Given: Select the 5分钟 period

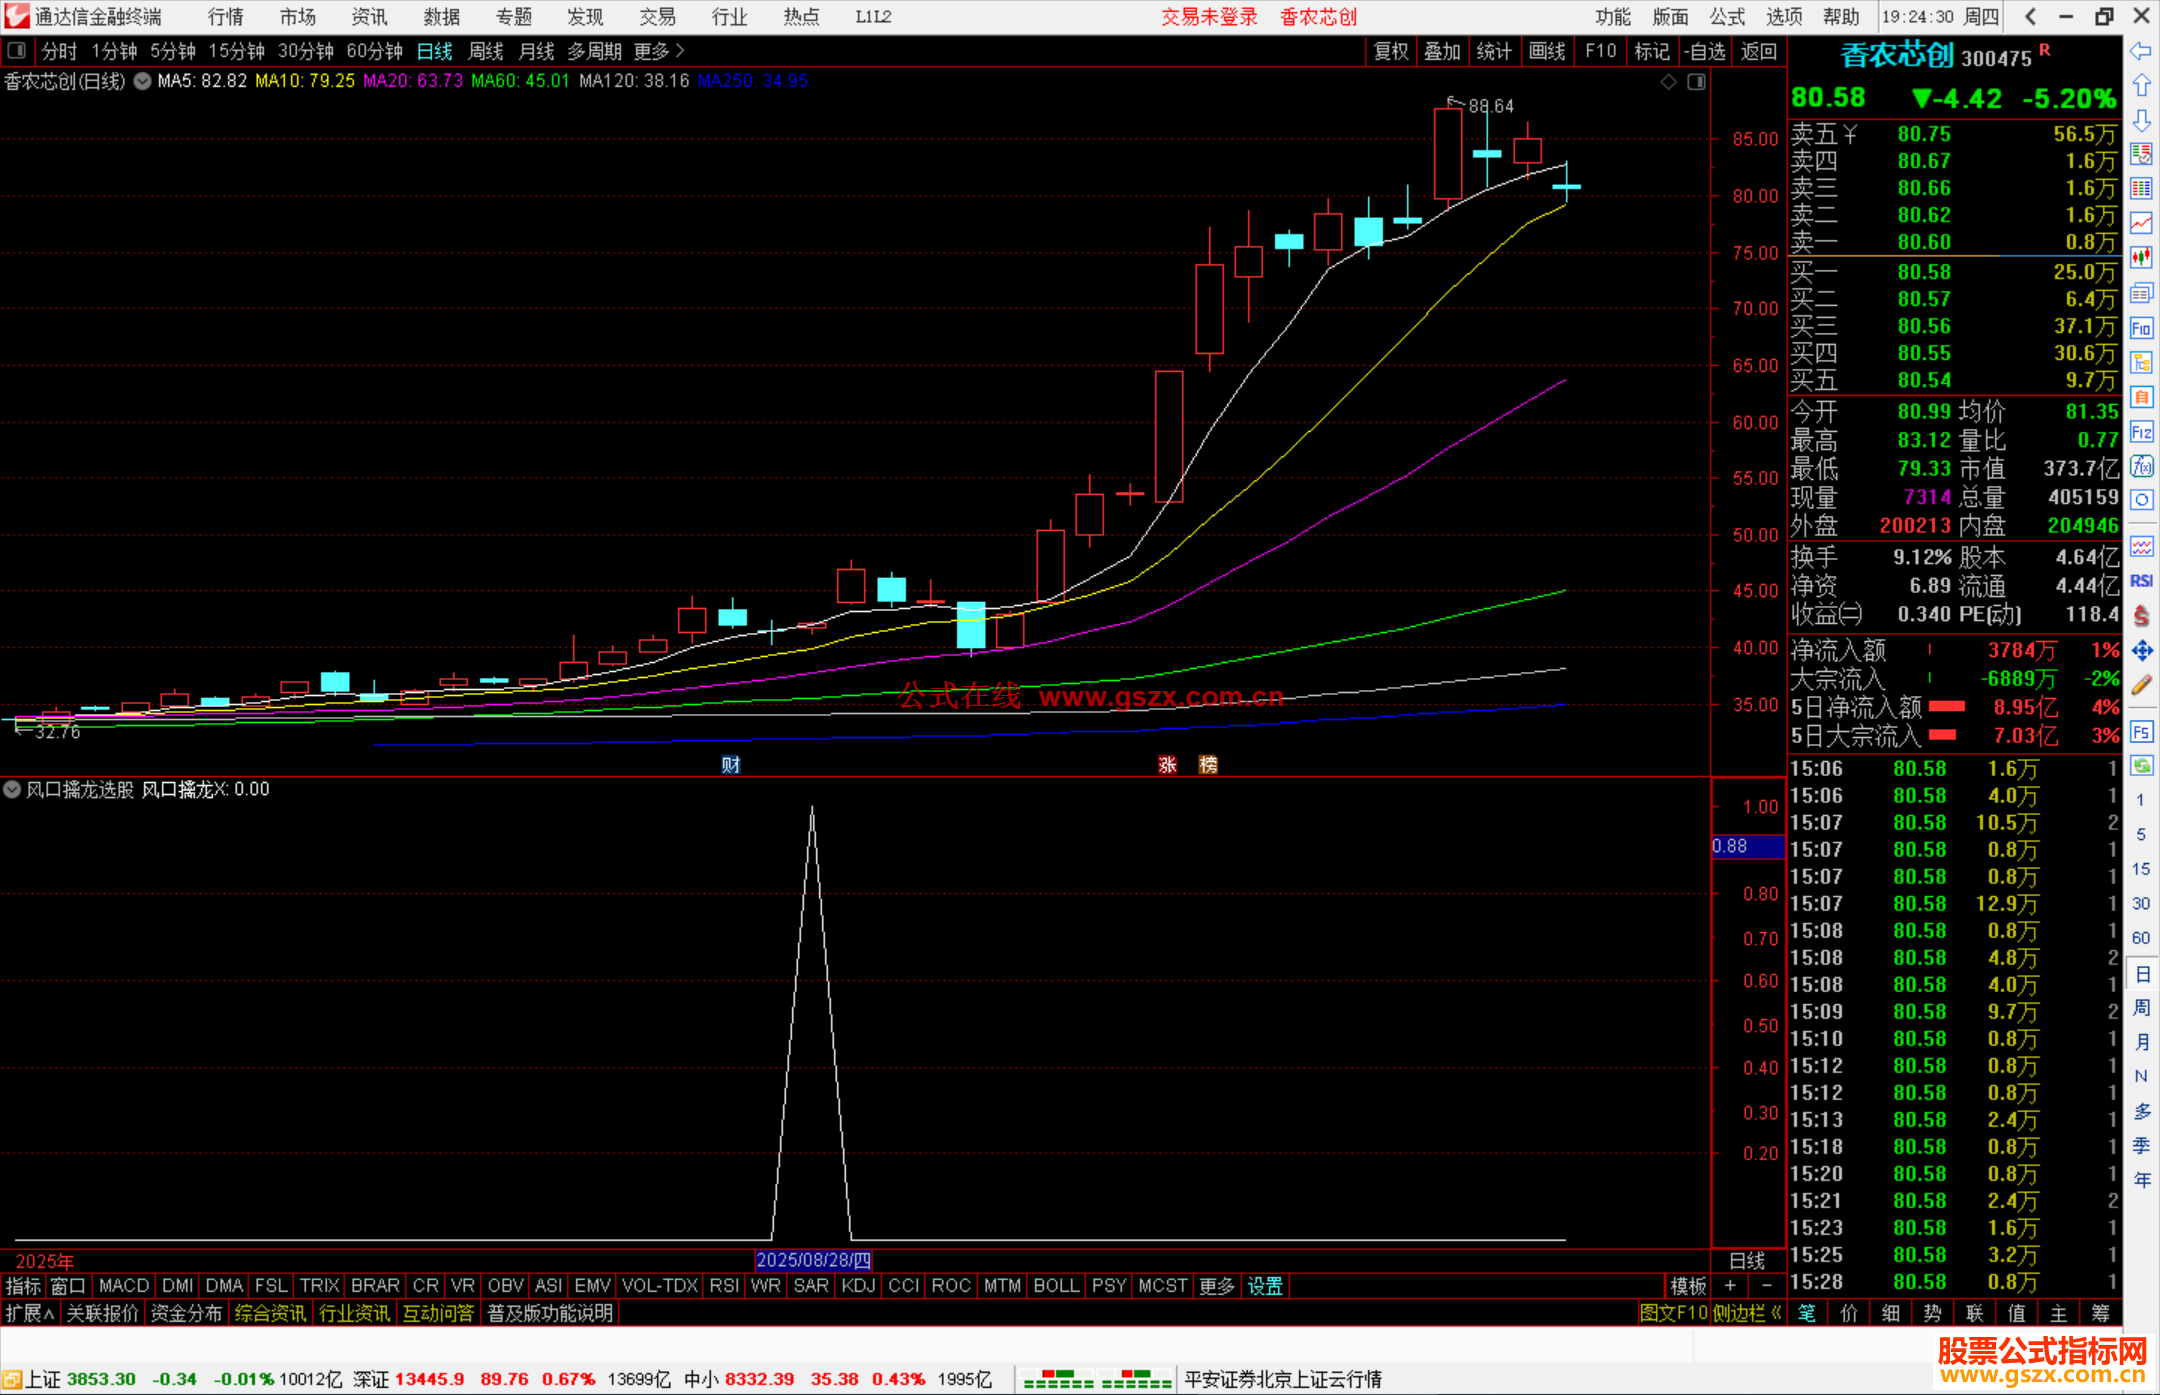Looking at the screenshot, I should click(x=173, y=51).
